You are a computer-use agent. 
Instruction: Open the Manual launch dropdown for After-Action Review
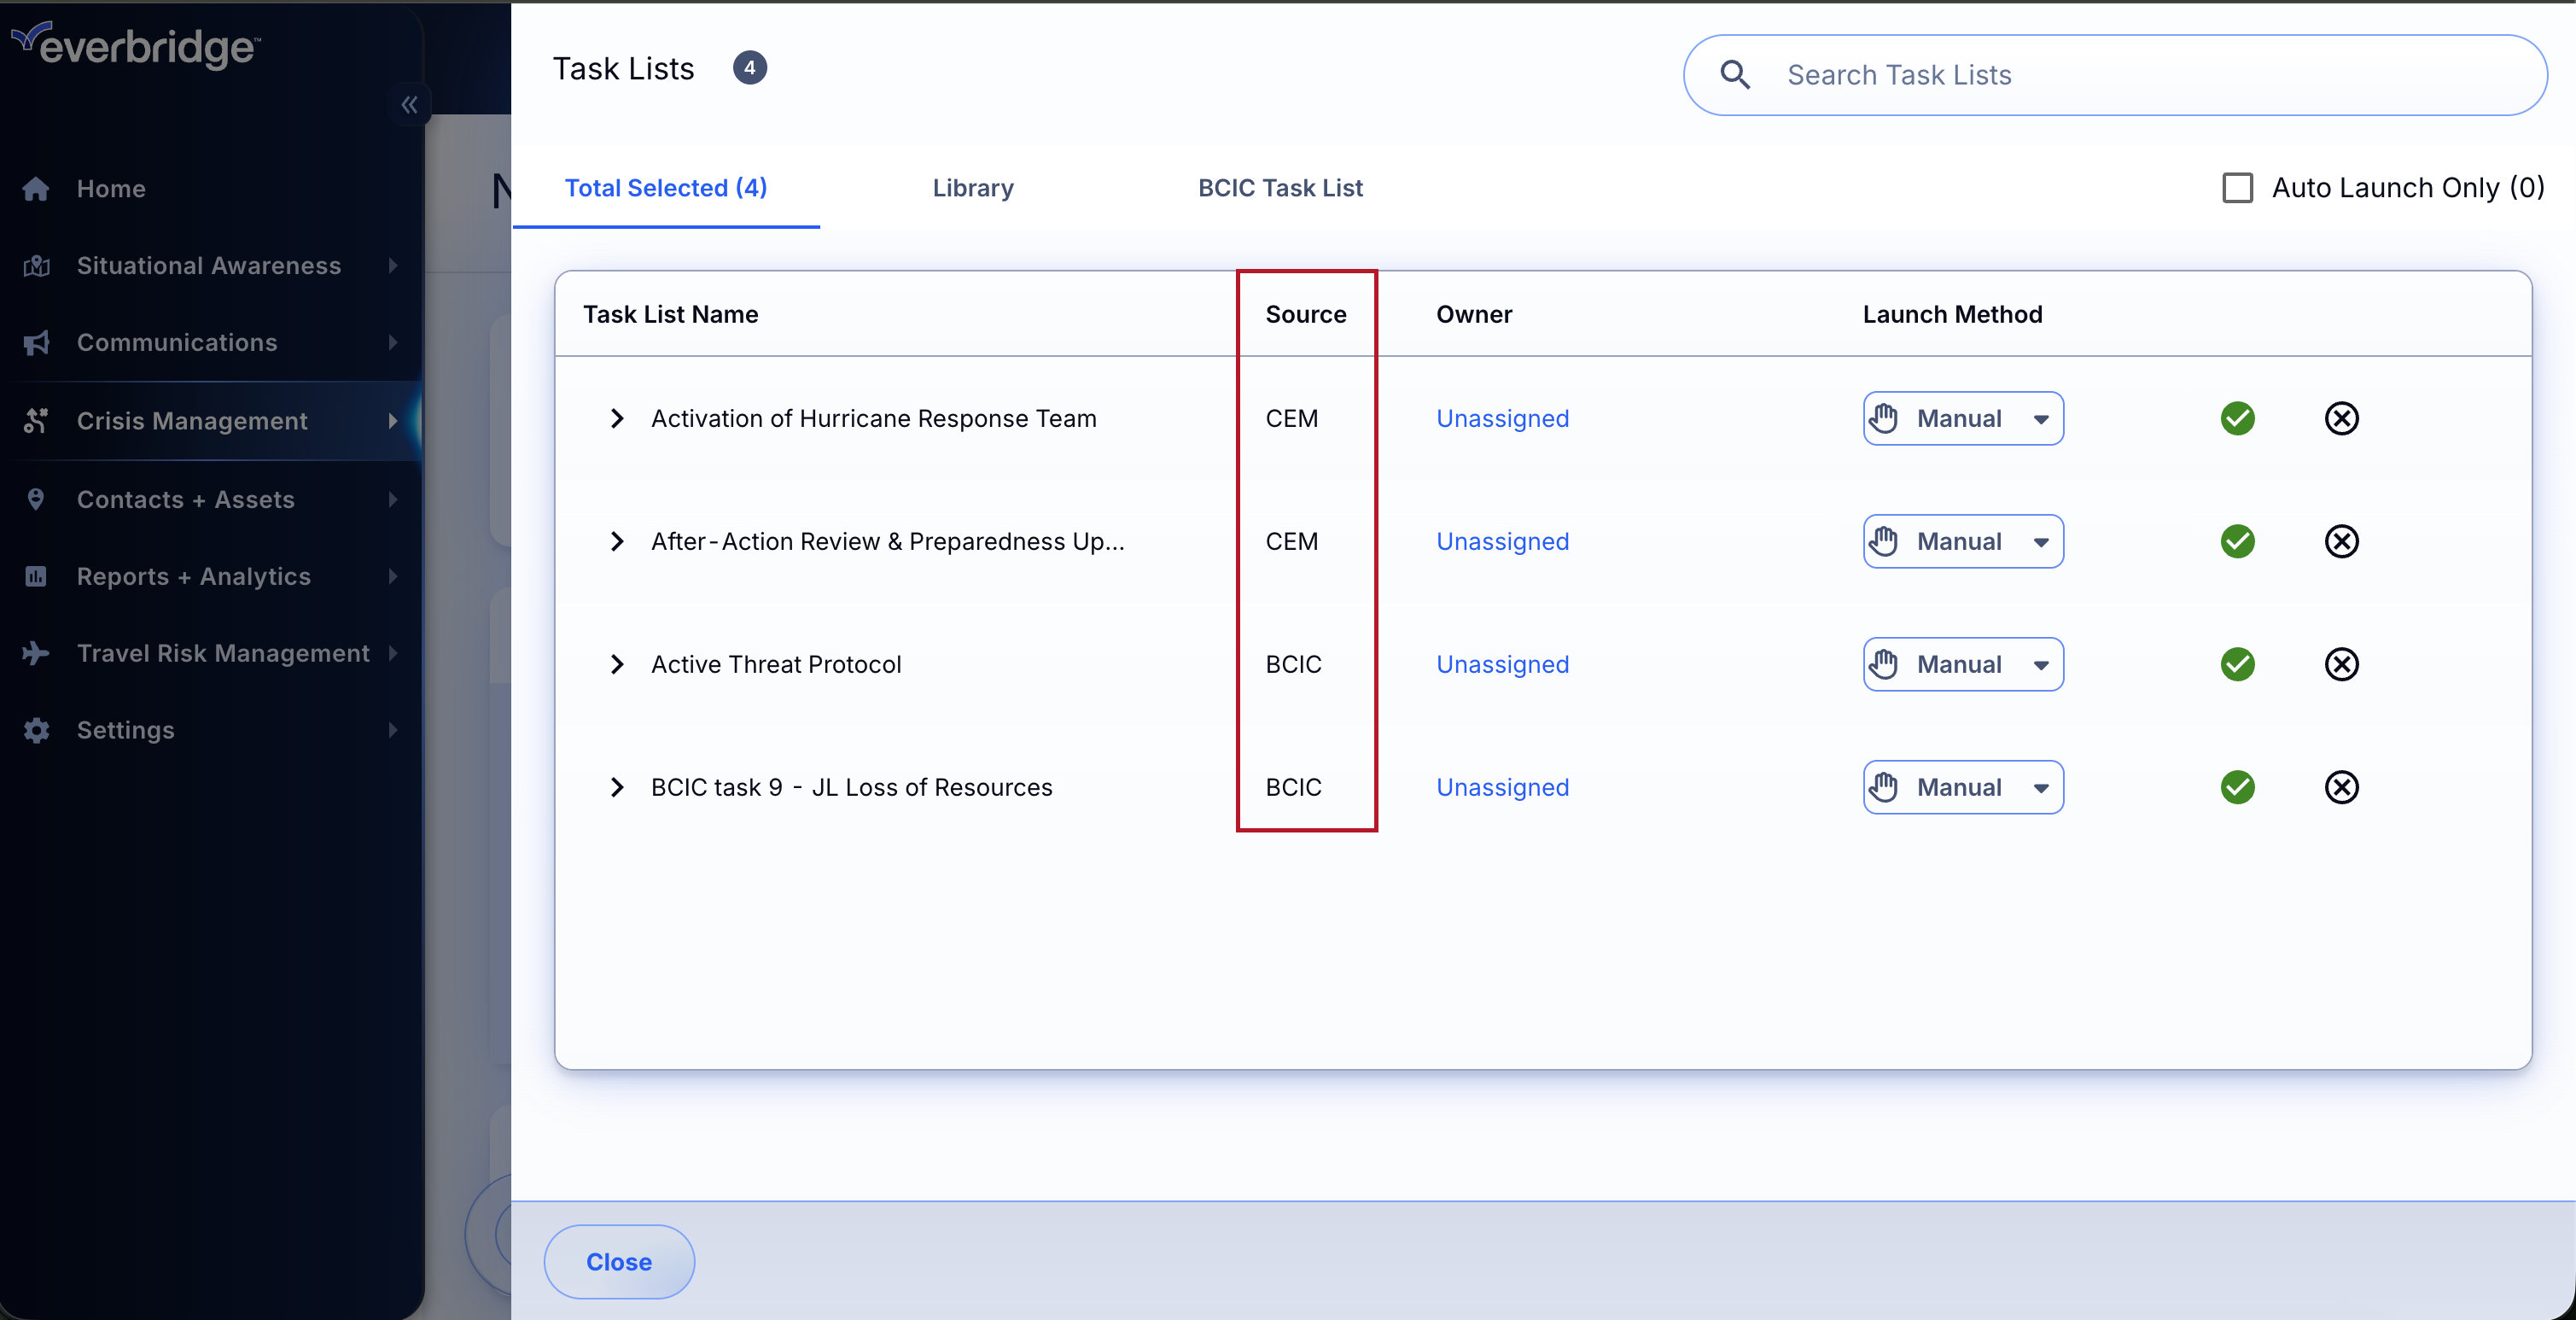pyautogui.click(x=1962, y=541)
